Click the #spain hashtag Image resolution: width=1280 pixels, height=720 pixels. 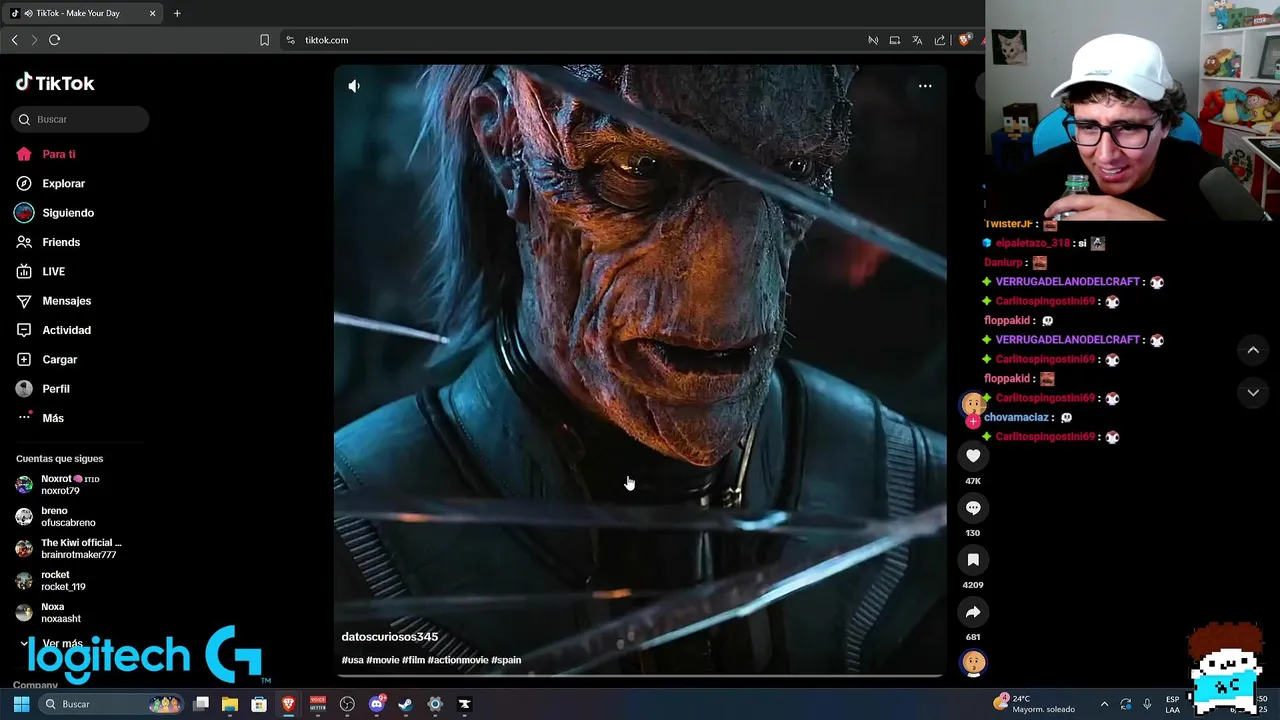point(506,660)
